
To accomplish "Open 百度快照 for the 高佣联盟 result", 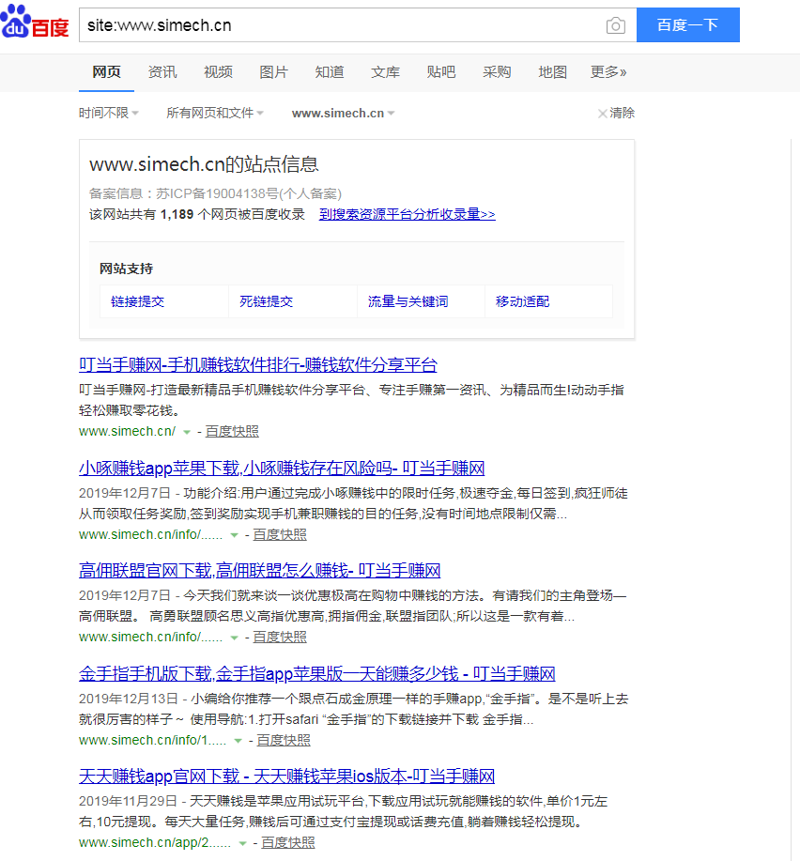I will tap(279, 637).
